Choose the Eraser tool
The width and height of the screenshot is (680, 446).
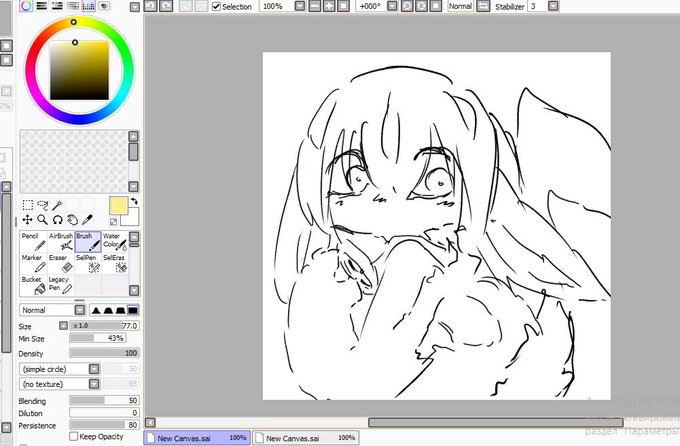point(61,263)
